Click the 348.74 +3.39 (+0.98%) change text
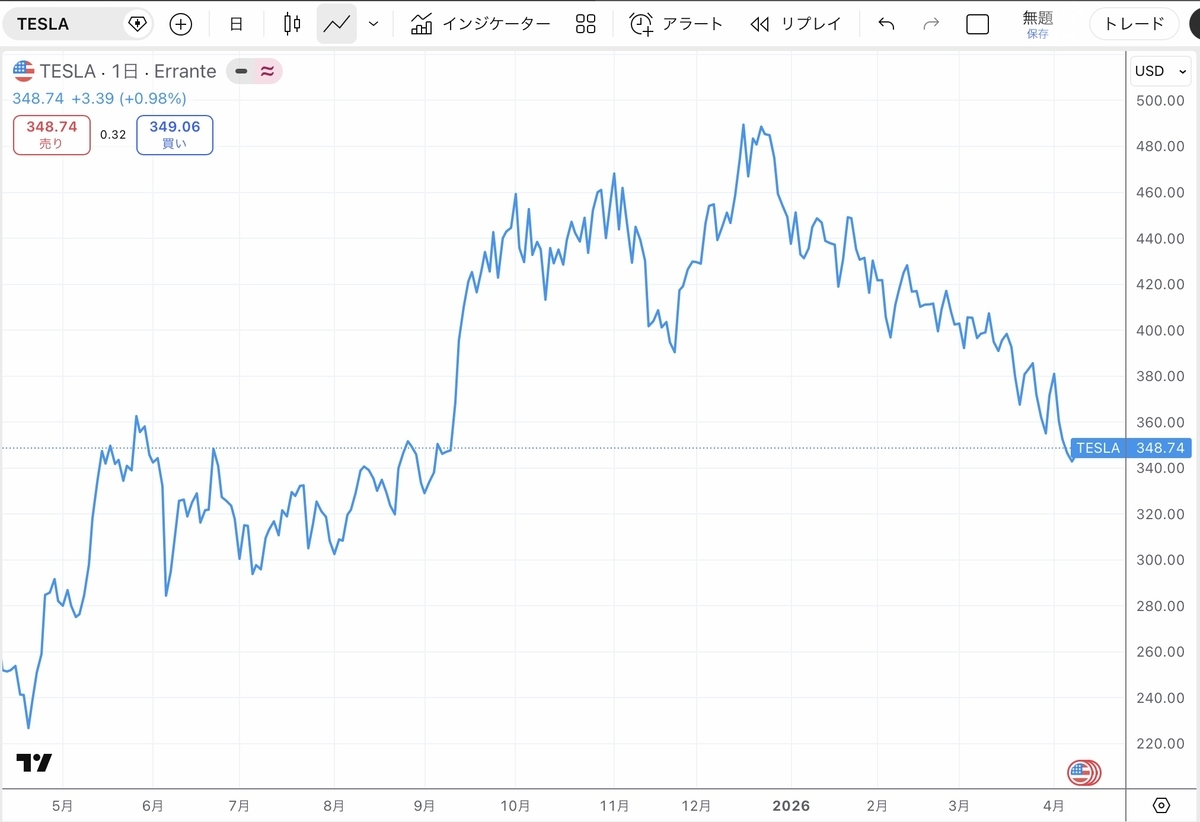1200x822 pixels. pyautogui.click(x=99, y=98)
